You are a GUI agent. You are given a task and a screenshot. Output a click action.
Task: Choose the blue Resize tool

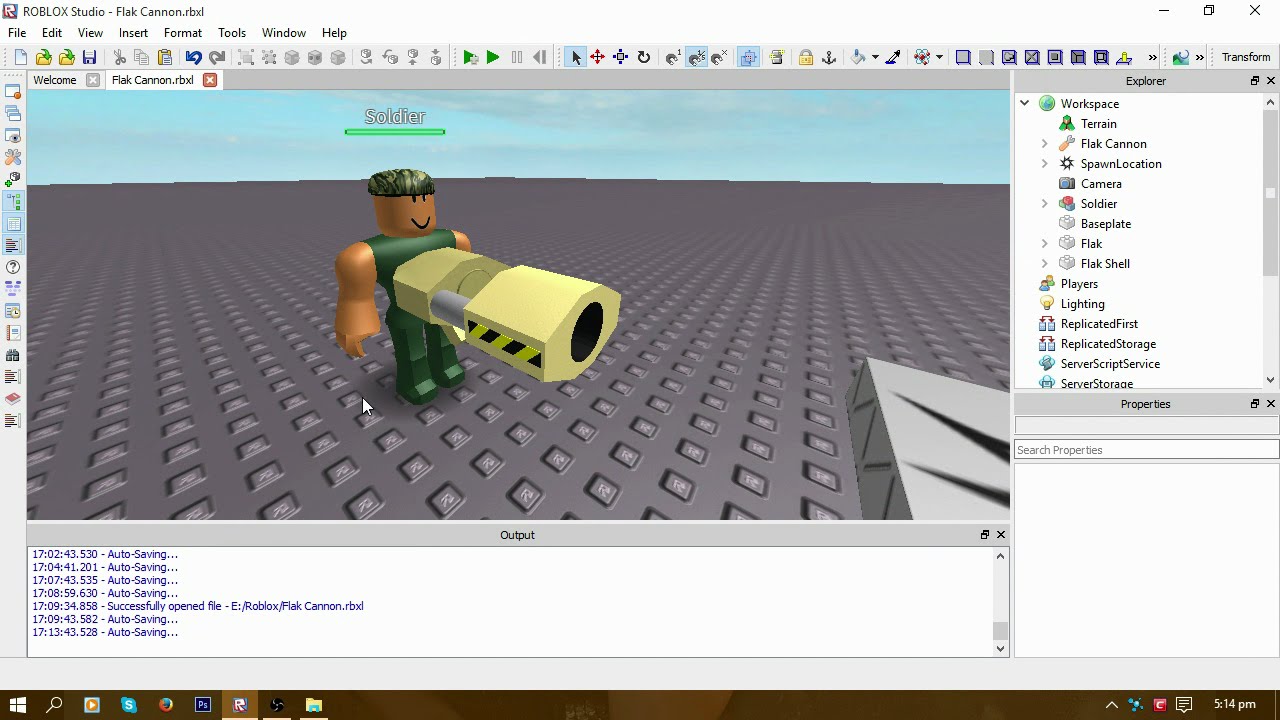tap(621, 58)
